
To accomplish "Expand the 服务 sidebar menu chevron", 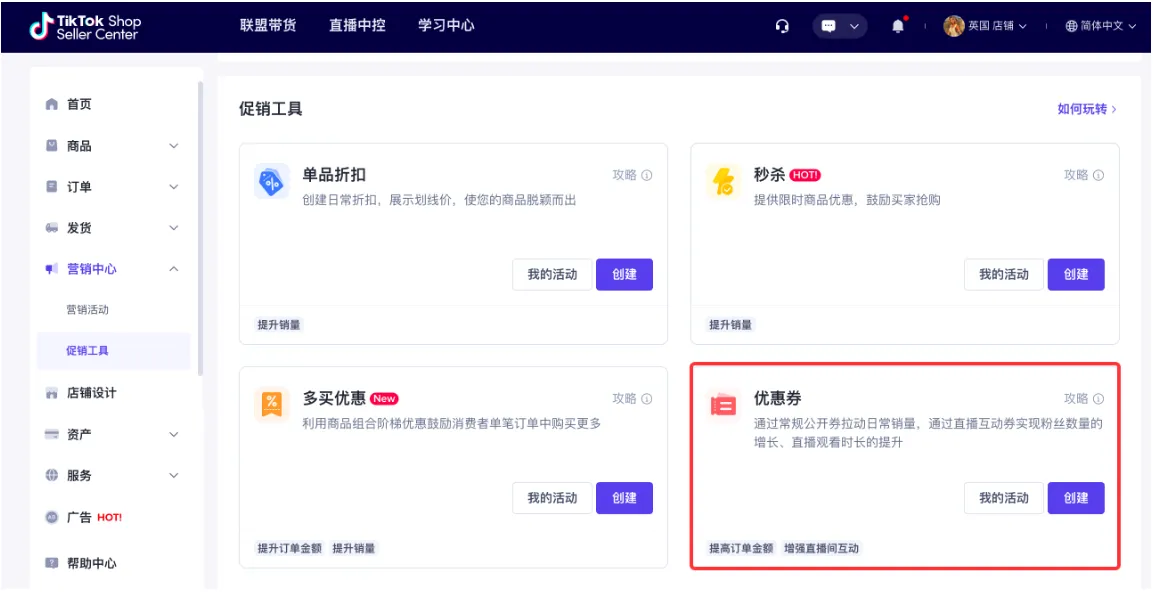I will pos(174,476).
